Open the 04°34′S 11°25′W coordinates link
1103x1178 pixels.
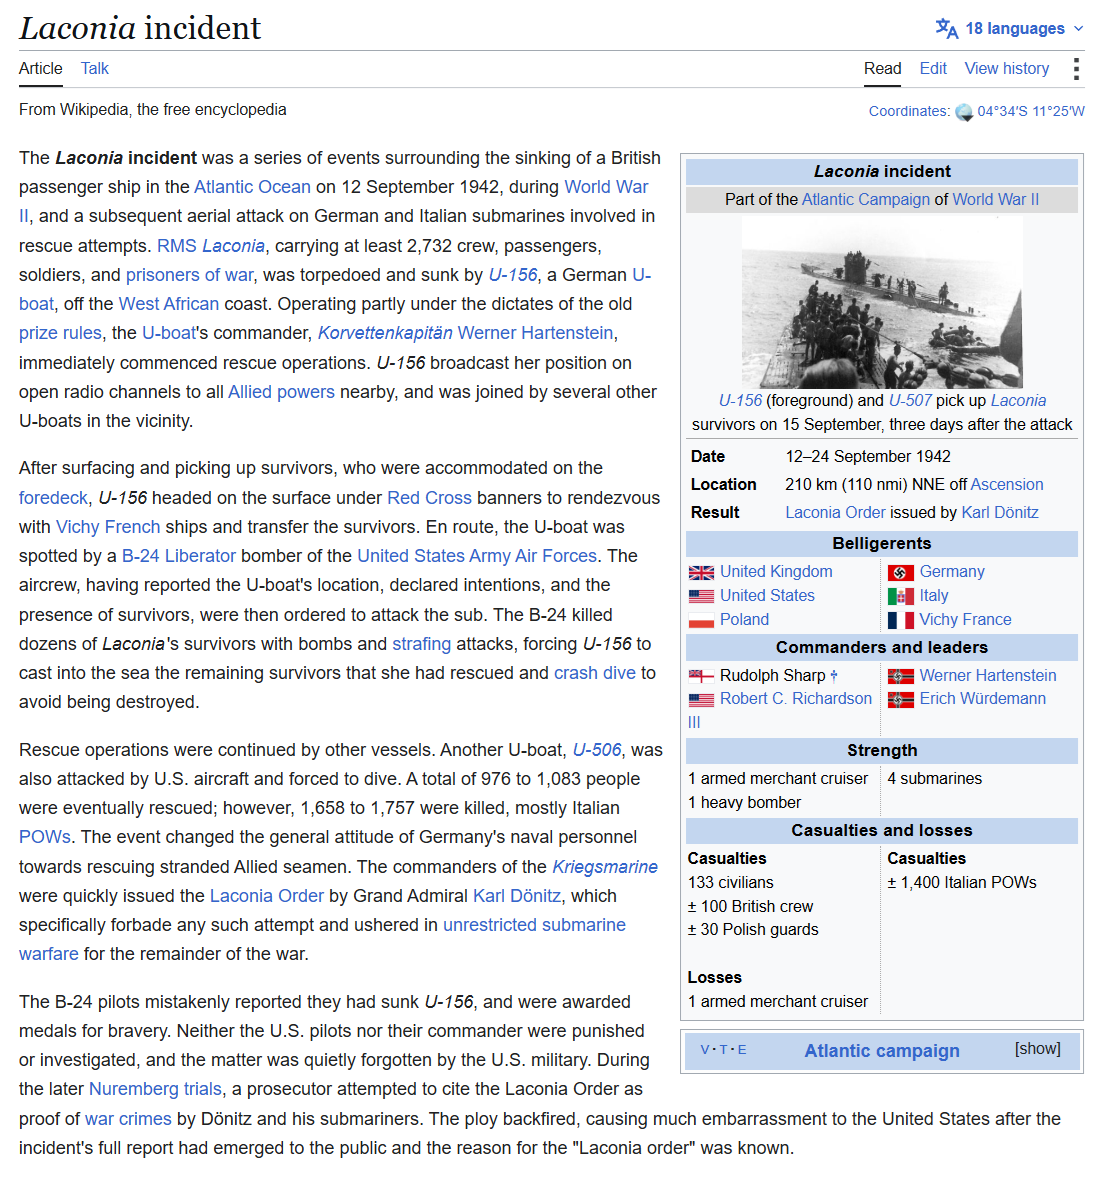[1031, 111]
